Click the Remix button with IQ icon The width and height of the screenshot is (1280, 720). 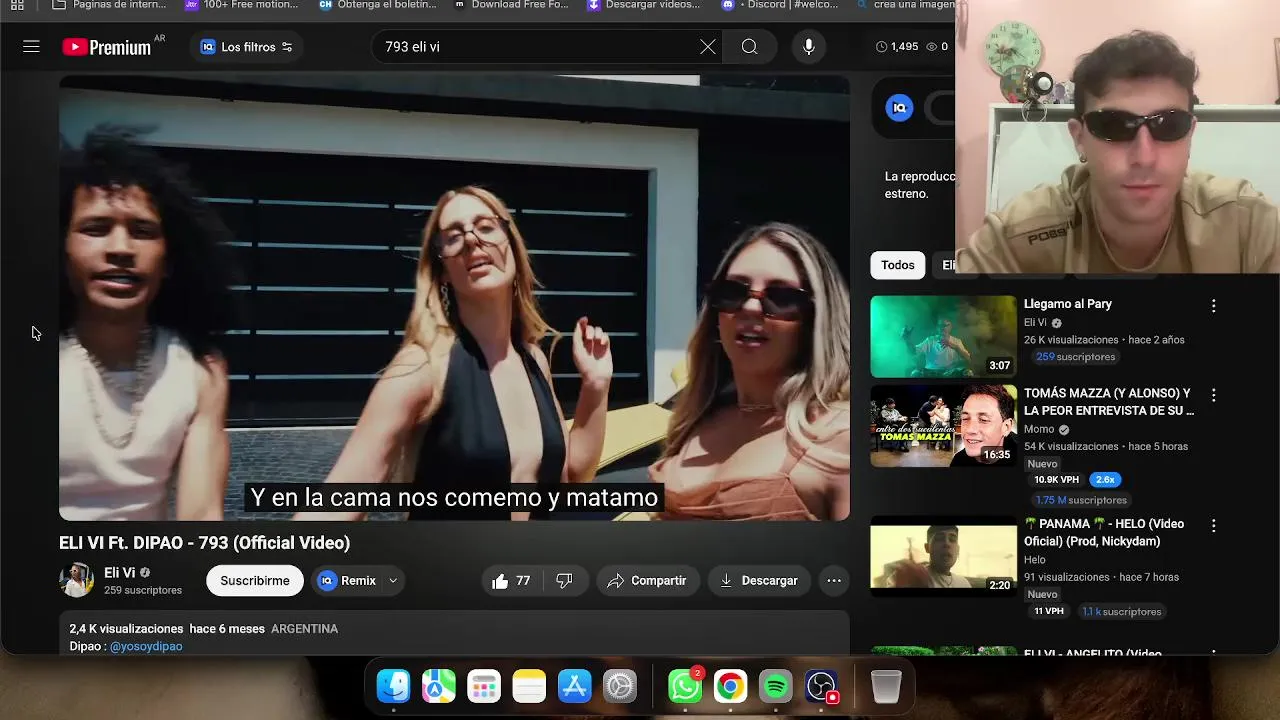point(348,580)
